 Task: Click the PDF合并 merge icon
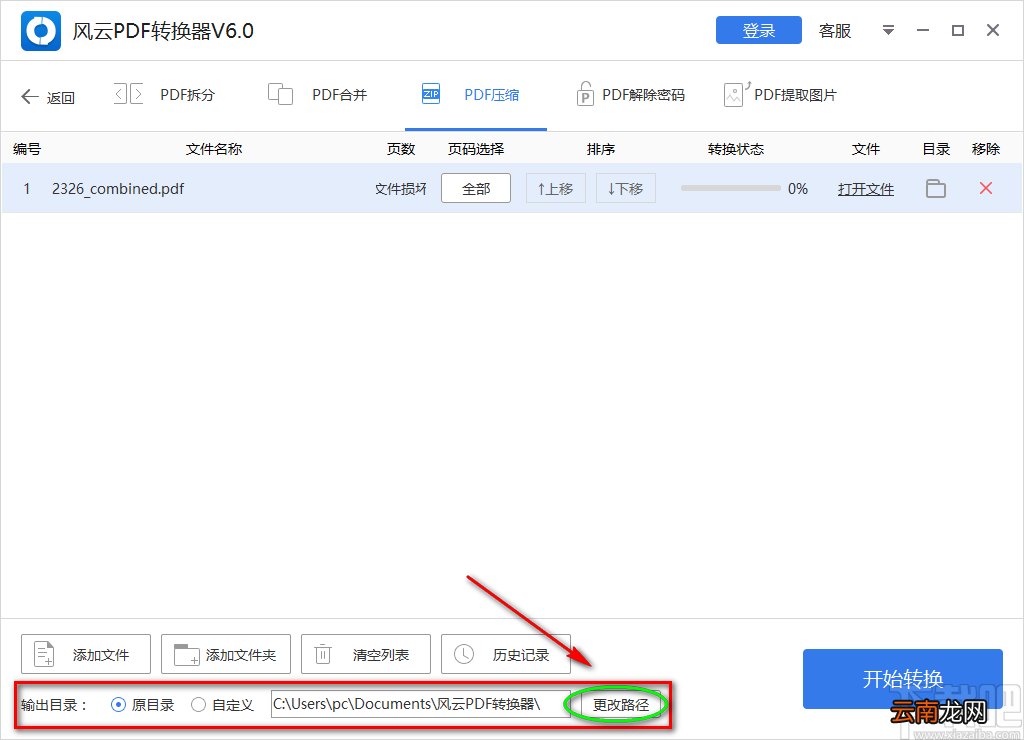[280, 94]
